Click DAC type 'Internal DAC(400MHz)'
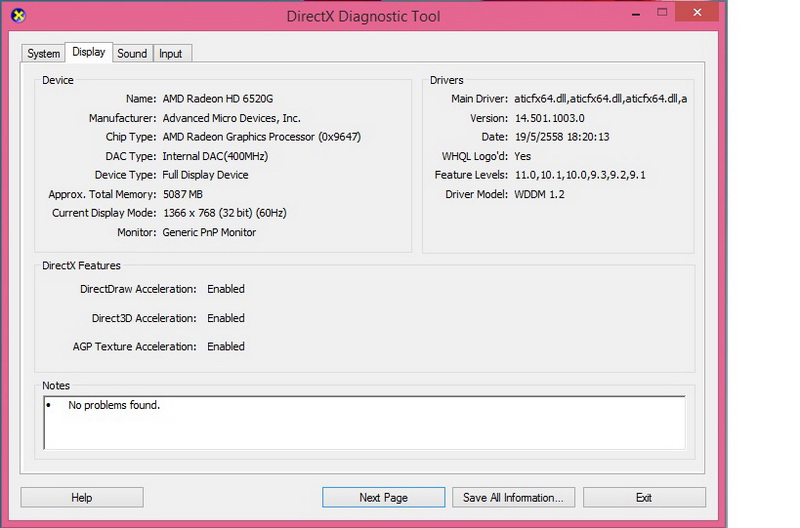 [x=215, y=156]
